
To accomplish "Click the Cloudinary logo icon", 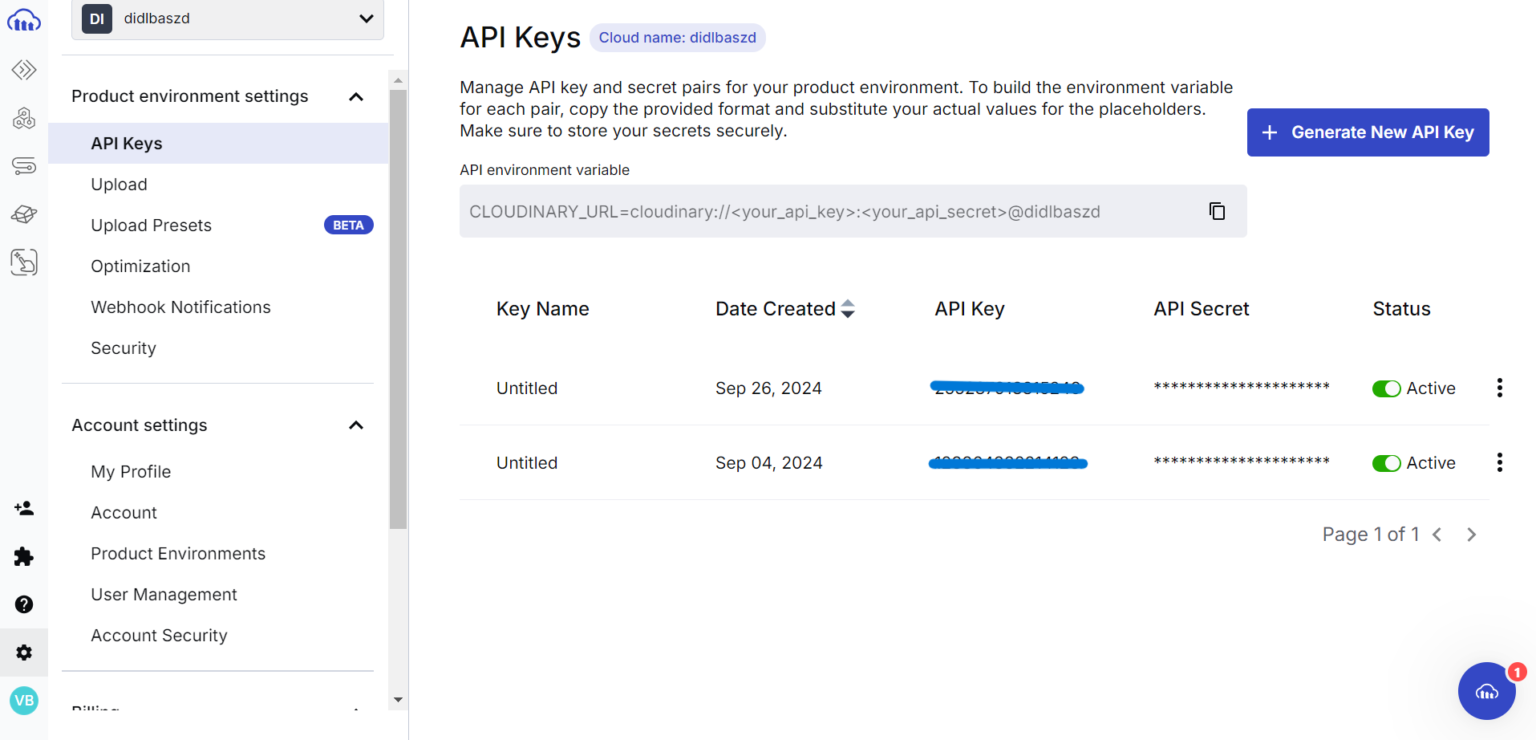I will click(x=24, y=18).
